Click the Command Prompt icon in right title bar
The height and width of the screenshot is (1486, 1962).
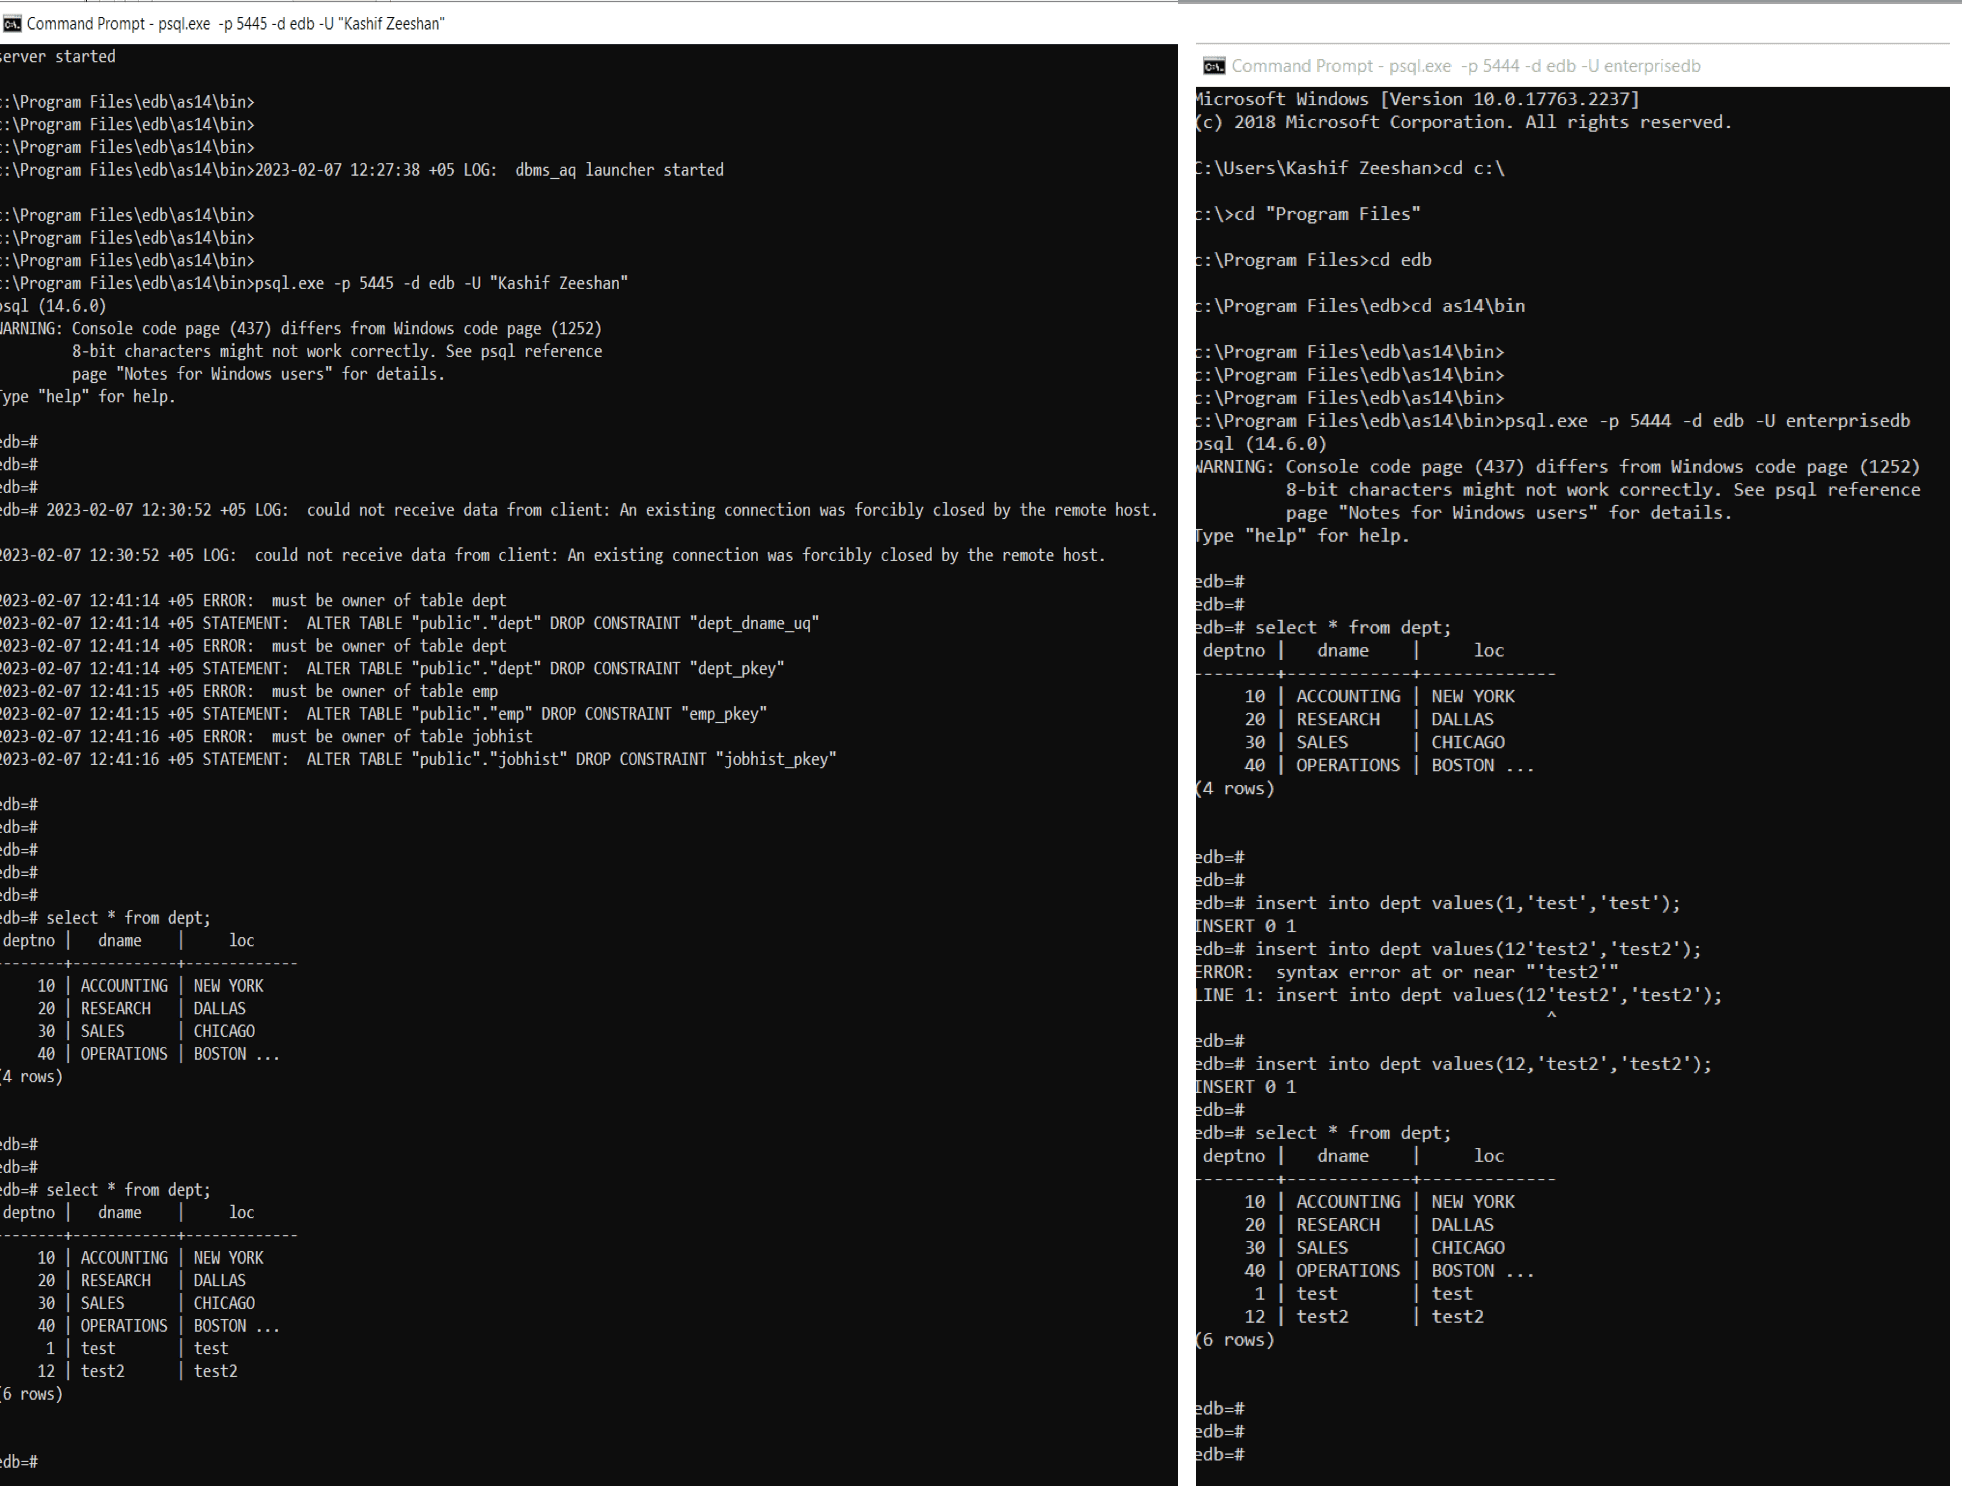point(1216,66)
